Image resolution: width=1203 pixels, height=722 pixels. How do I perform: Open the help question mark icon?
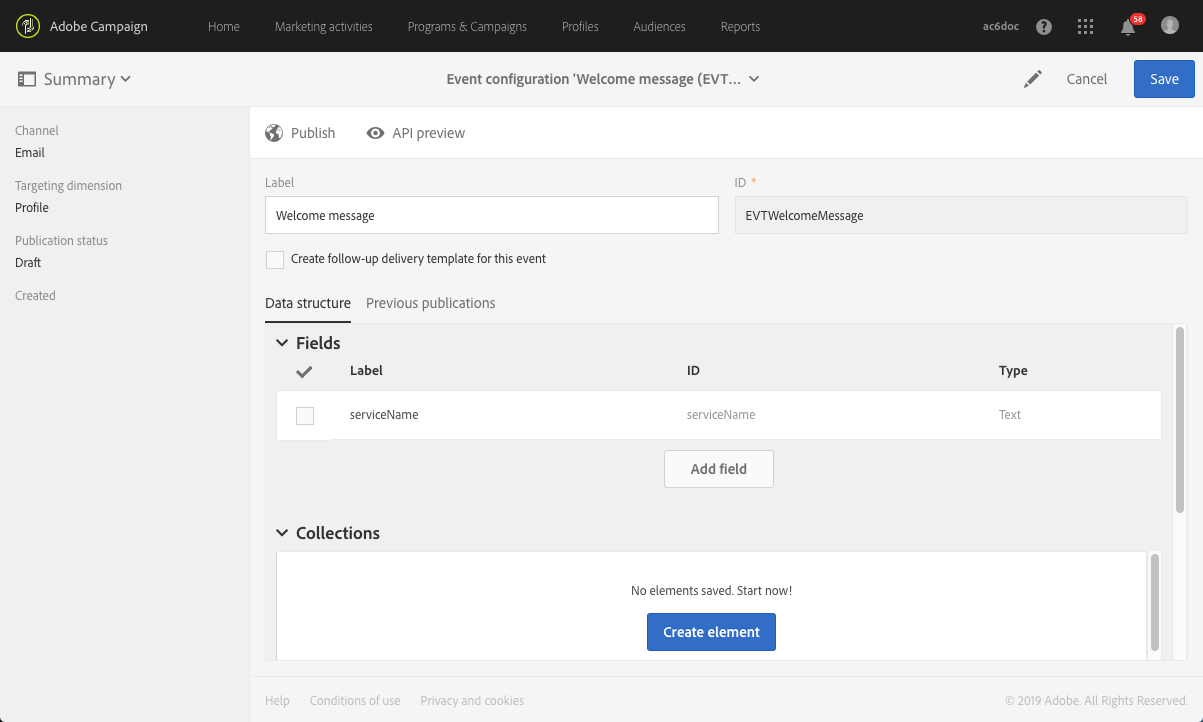point(1044,27)
